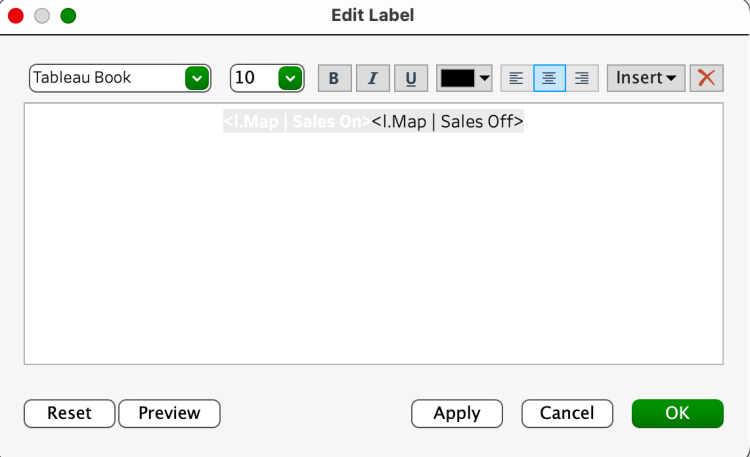Align label text right
The height and width of the screenshot is (457, 750).
[x=582, y=78]
